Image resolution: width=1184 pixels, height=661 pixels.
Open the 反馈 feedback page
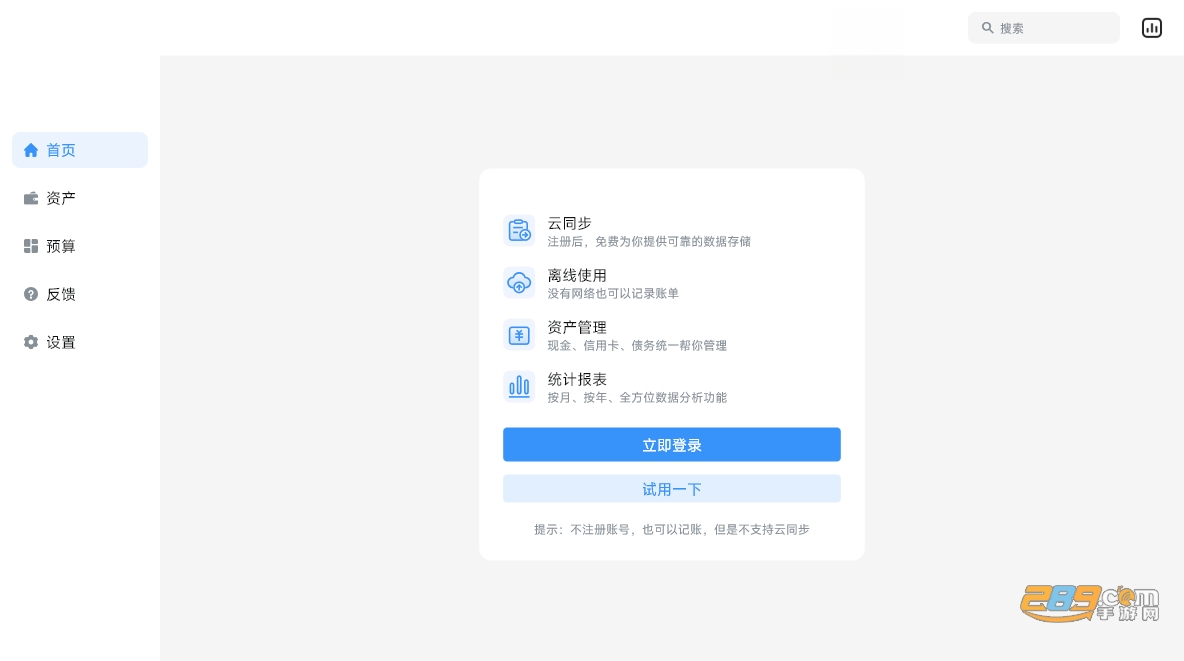coord(80,294)
